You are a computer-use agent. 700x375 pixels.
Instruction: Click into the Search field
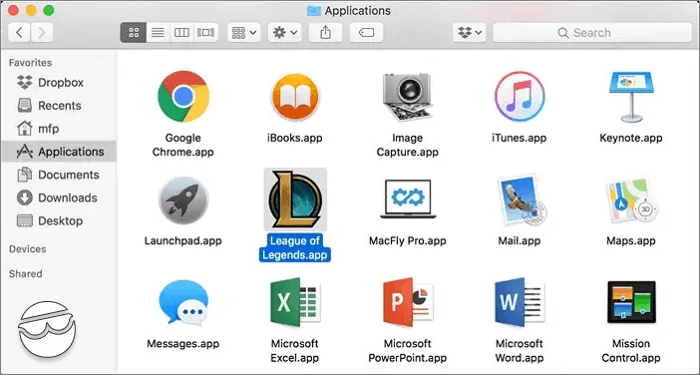click(592, 33)
